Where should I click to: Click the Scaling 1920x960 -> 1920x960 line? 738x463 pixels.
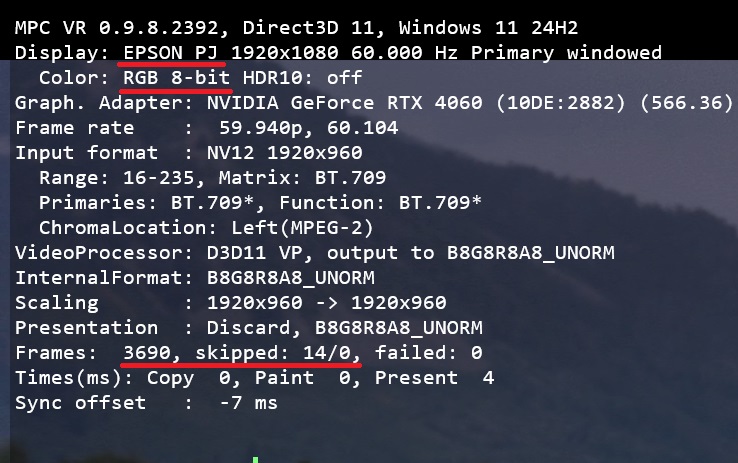pos(230,302)
